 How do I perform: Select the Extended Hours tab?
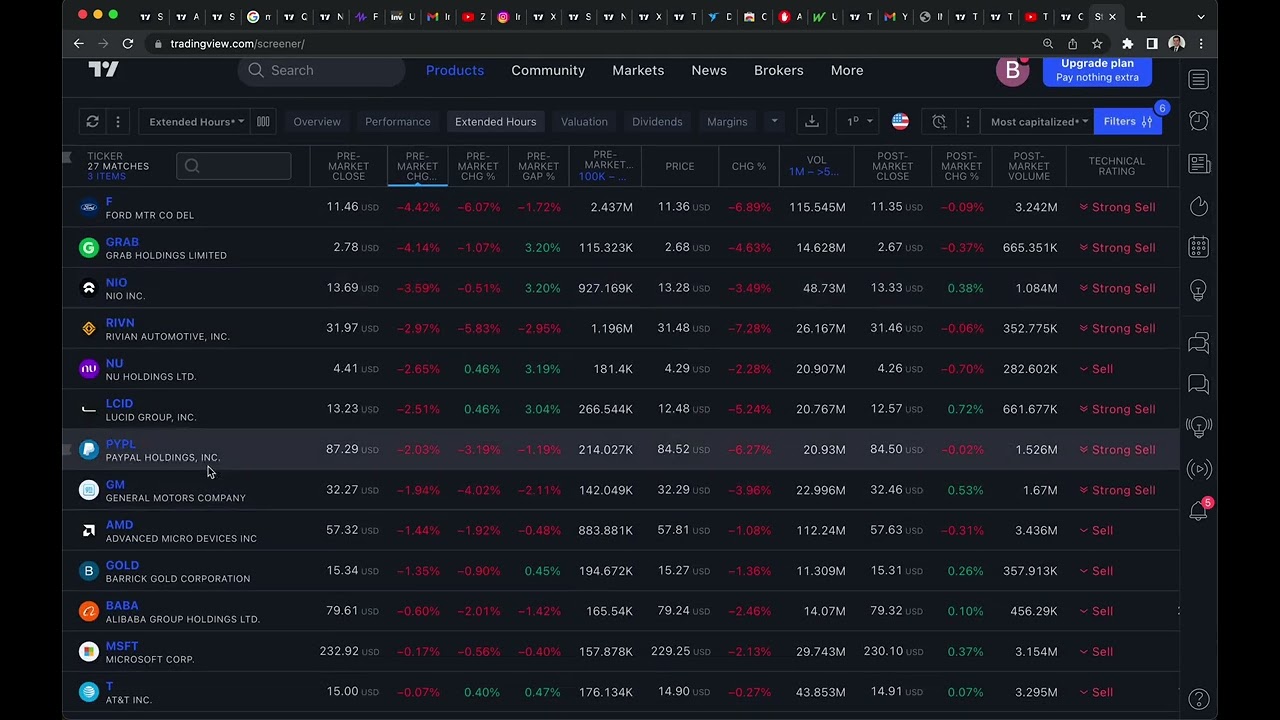coord(495,121)
